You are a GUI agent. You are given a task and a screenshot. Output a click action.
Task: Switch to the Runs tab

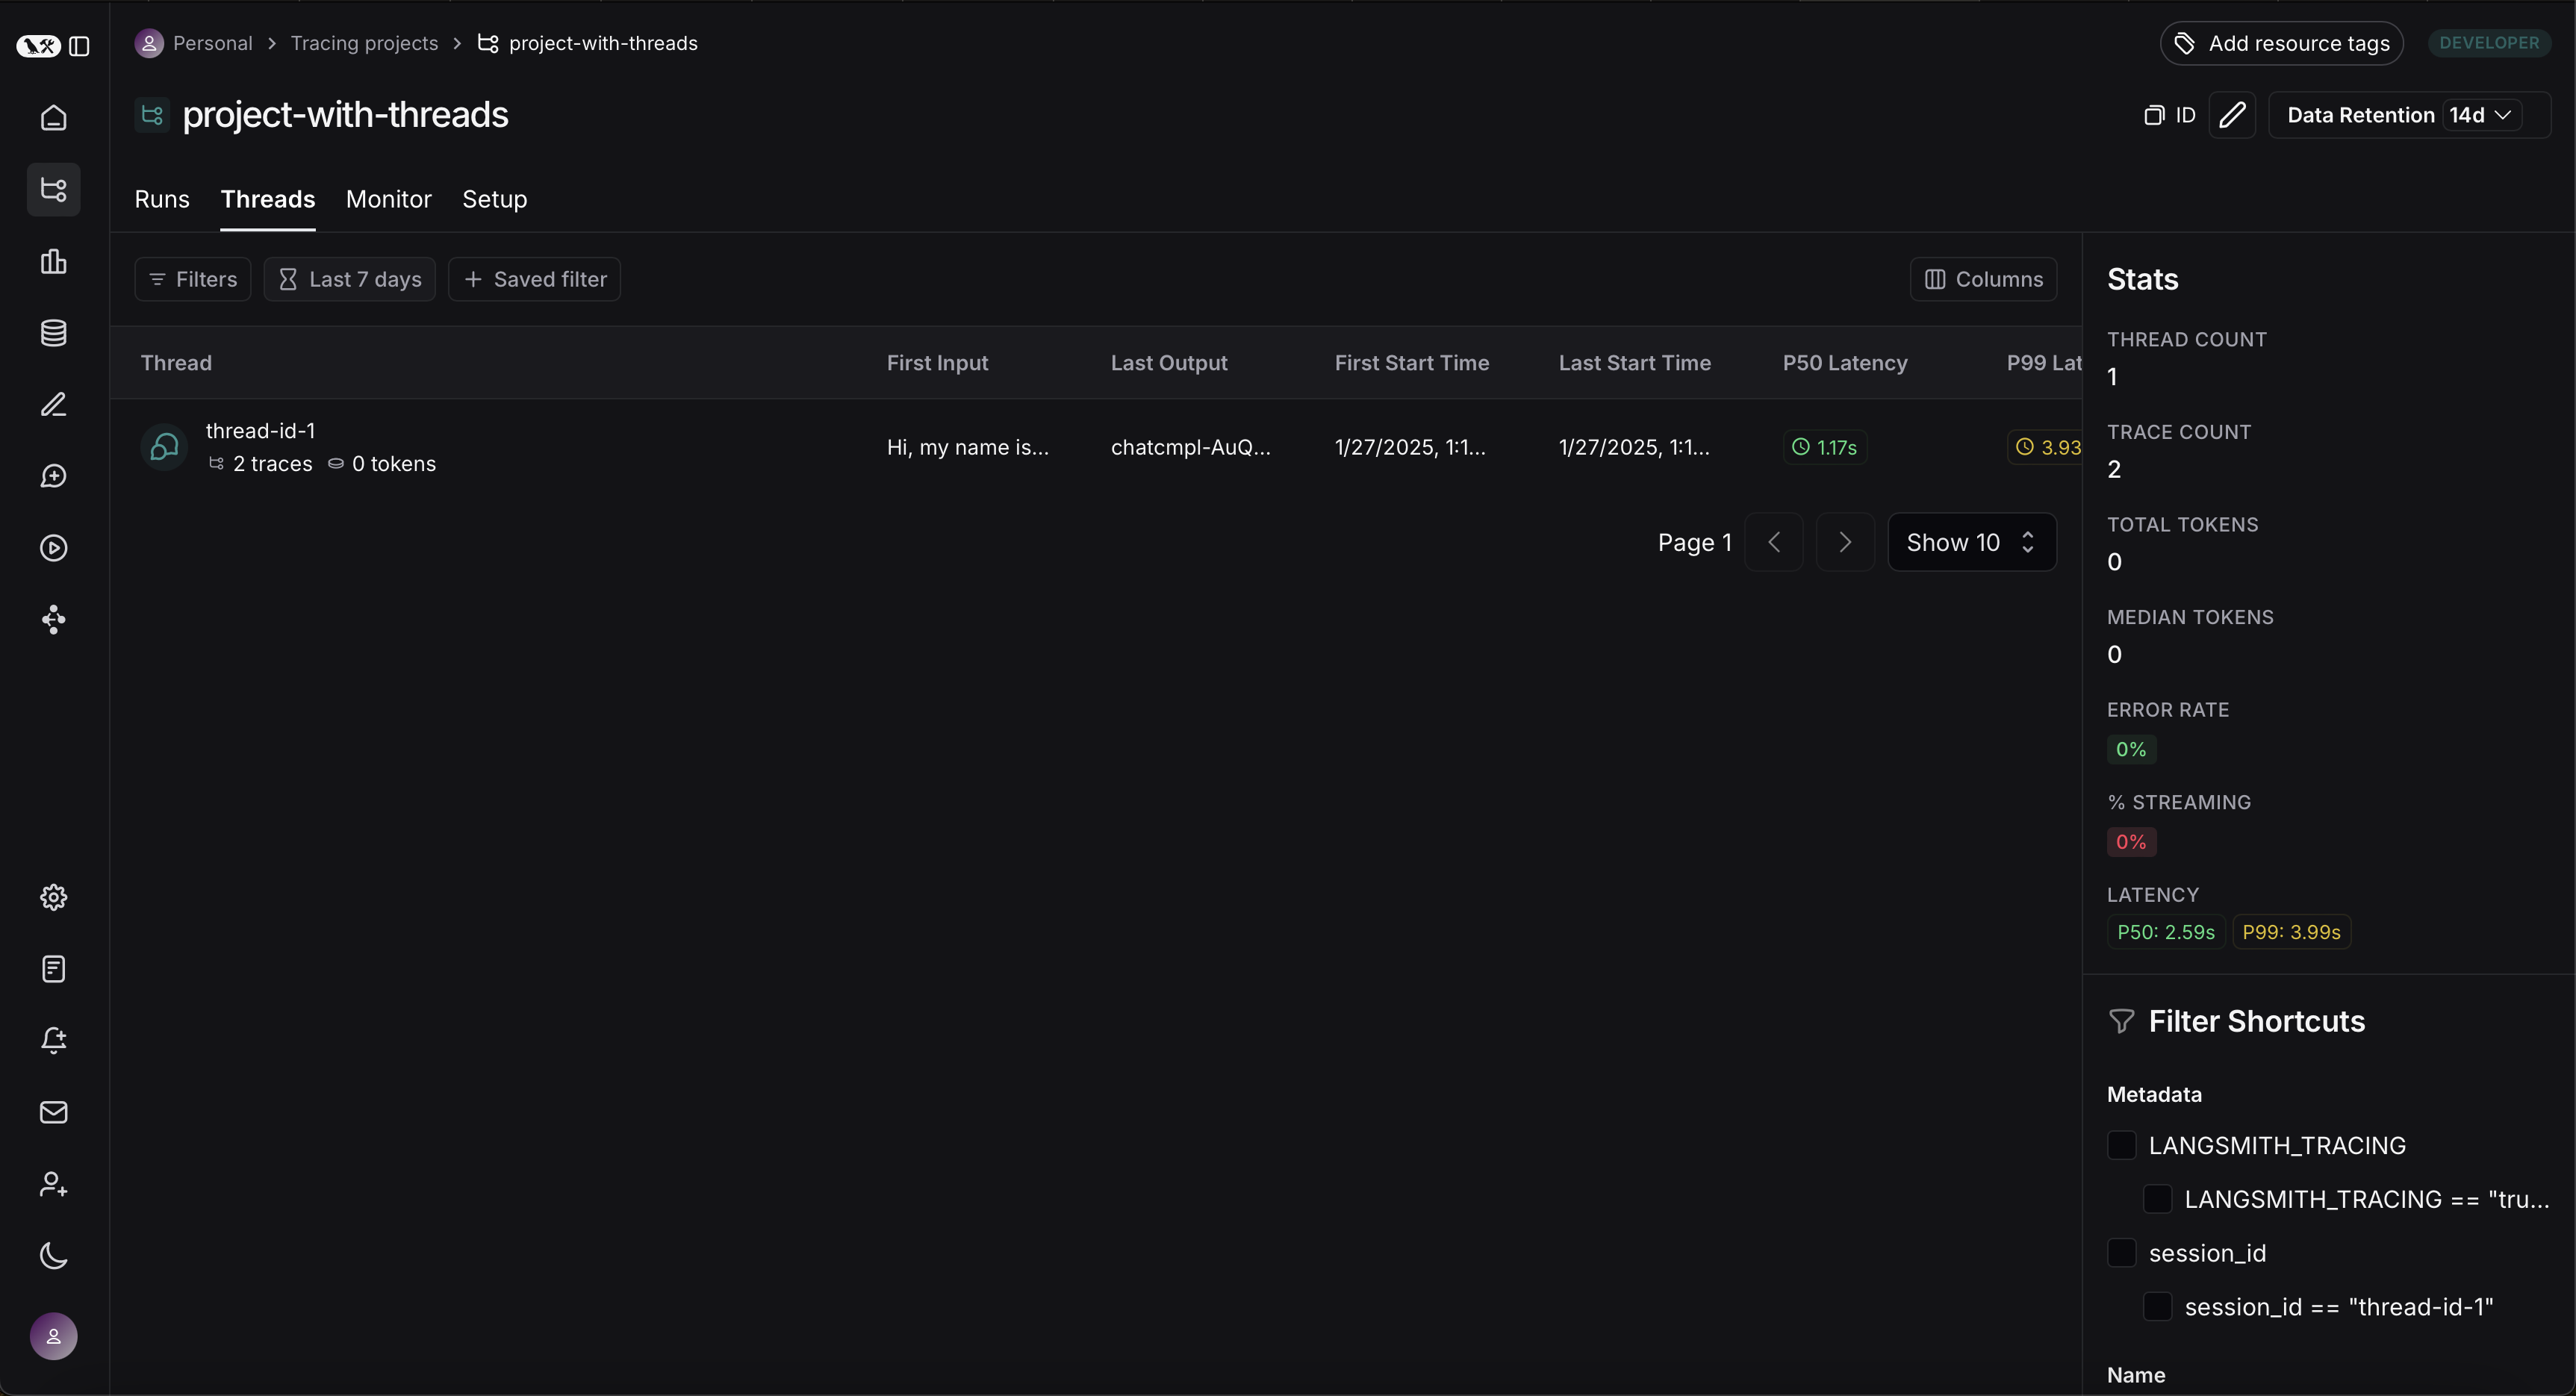(162, 199)
